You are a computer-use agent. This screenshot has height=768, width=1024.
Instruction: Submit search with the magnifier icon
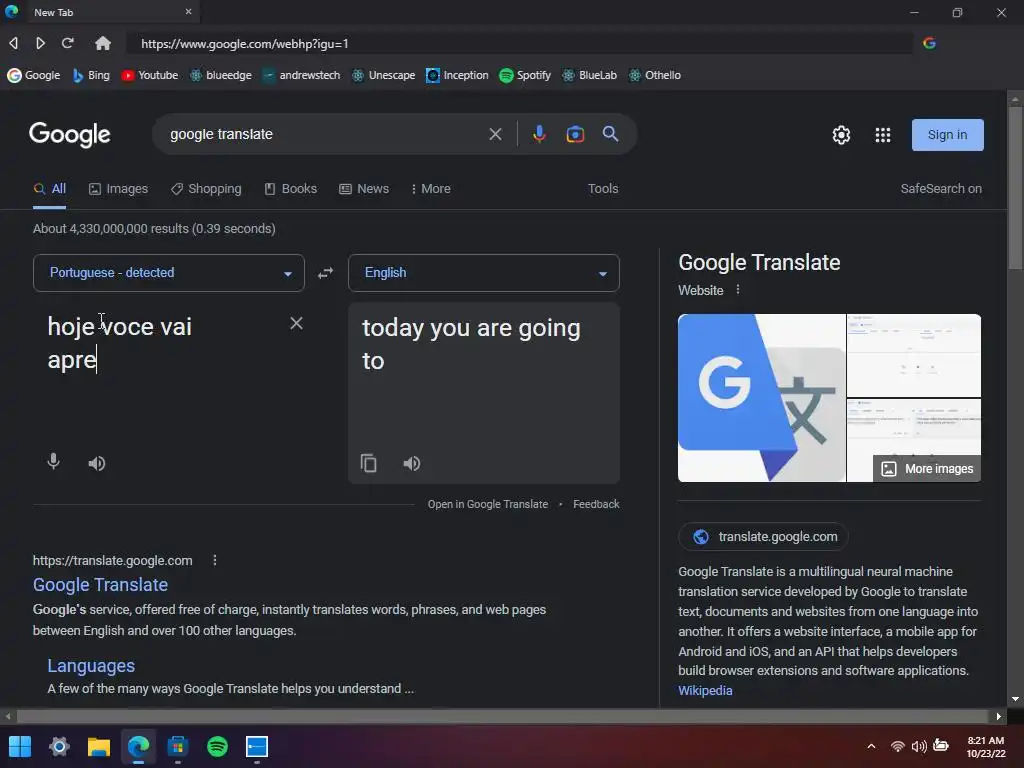(x=610, y=134)
